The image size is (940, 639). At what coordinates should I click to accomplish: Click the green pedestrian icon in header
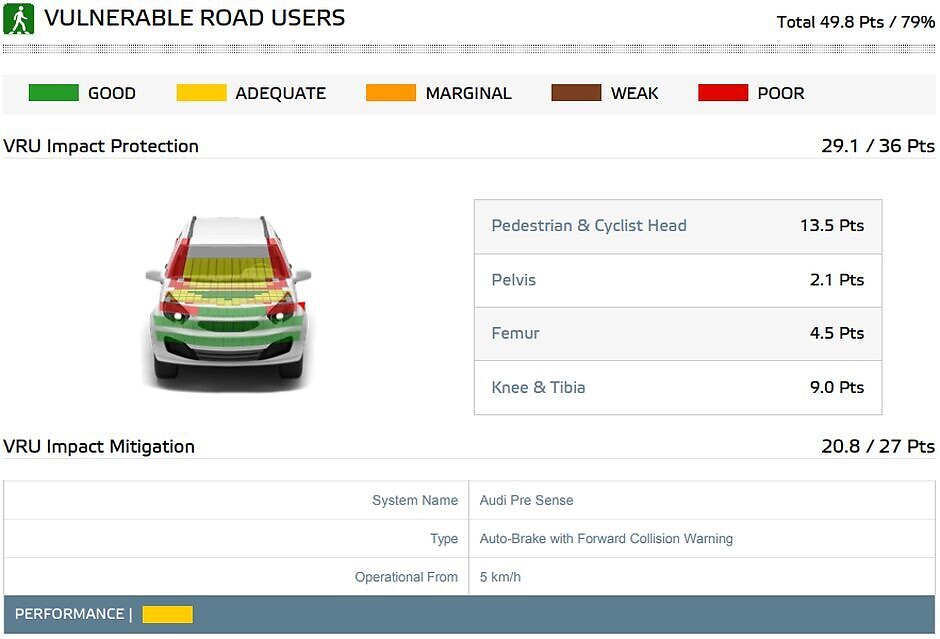click(x=18, y=19)
